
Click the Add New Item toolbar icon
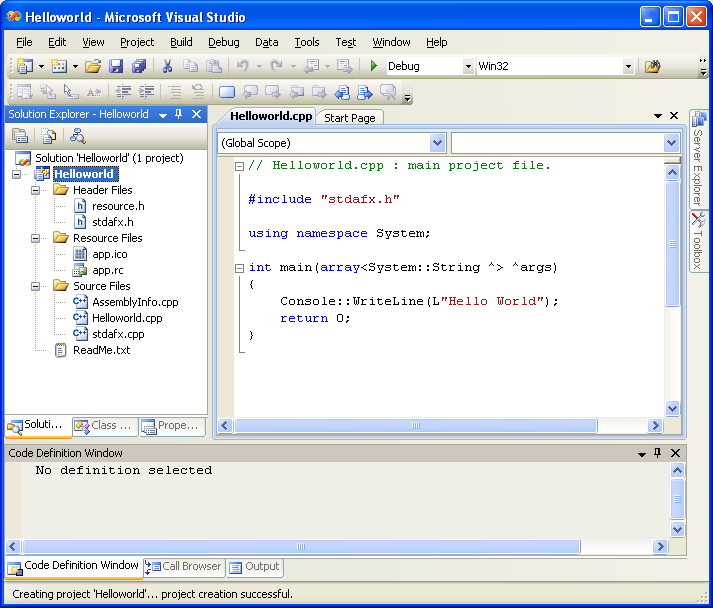coord(59,66)
